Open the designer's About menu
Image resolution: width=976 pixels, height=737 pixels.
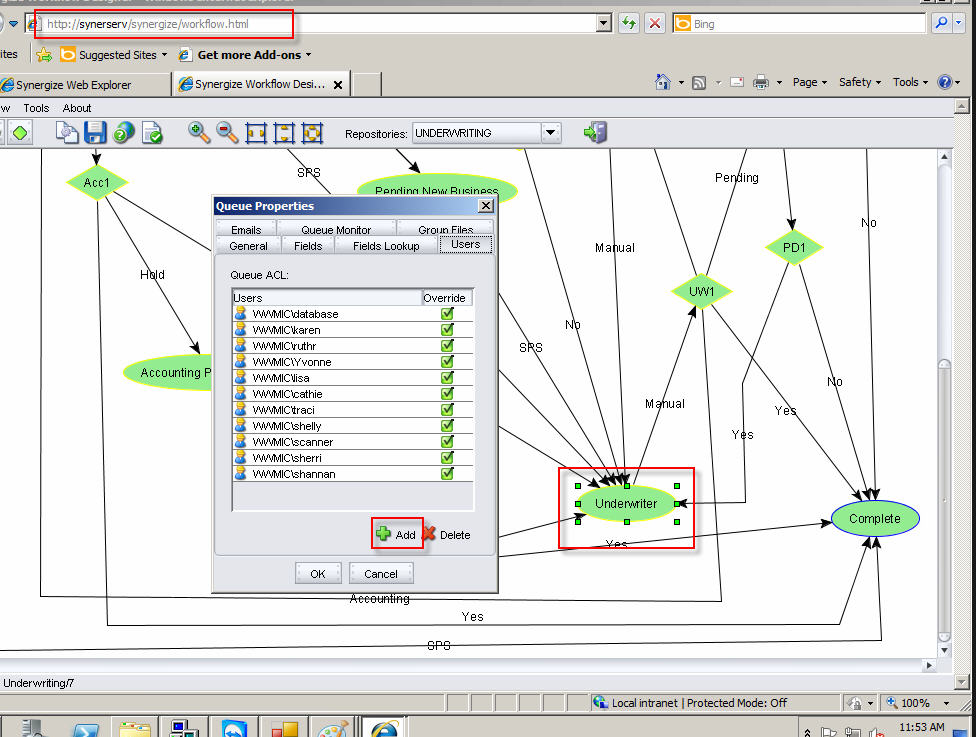pos(77,108)
